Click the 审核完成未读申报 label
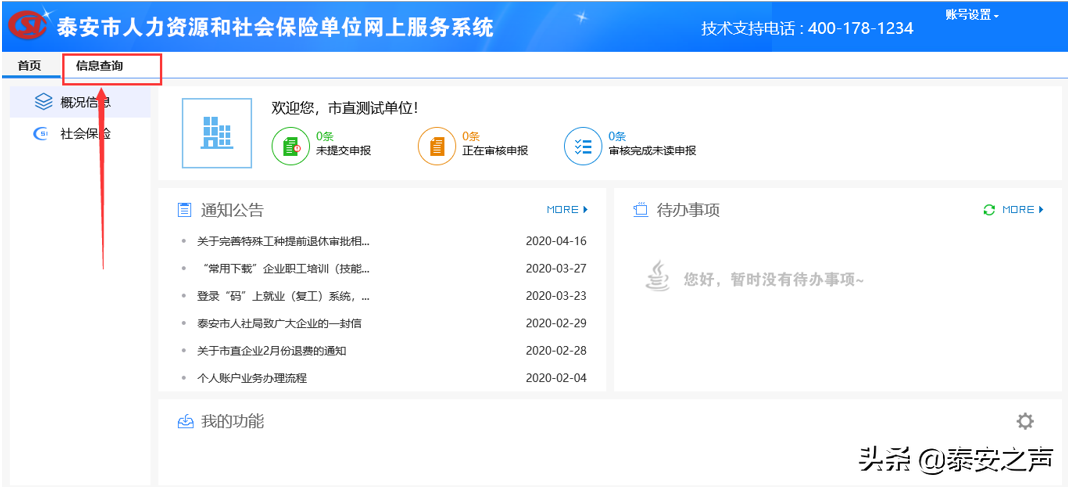The width and height of the screenshot is (1068, 487). (653, 151)
